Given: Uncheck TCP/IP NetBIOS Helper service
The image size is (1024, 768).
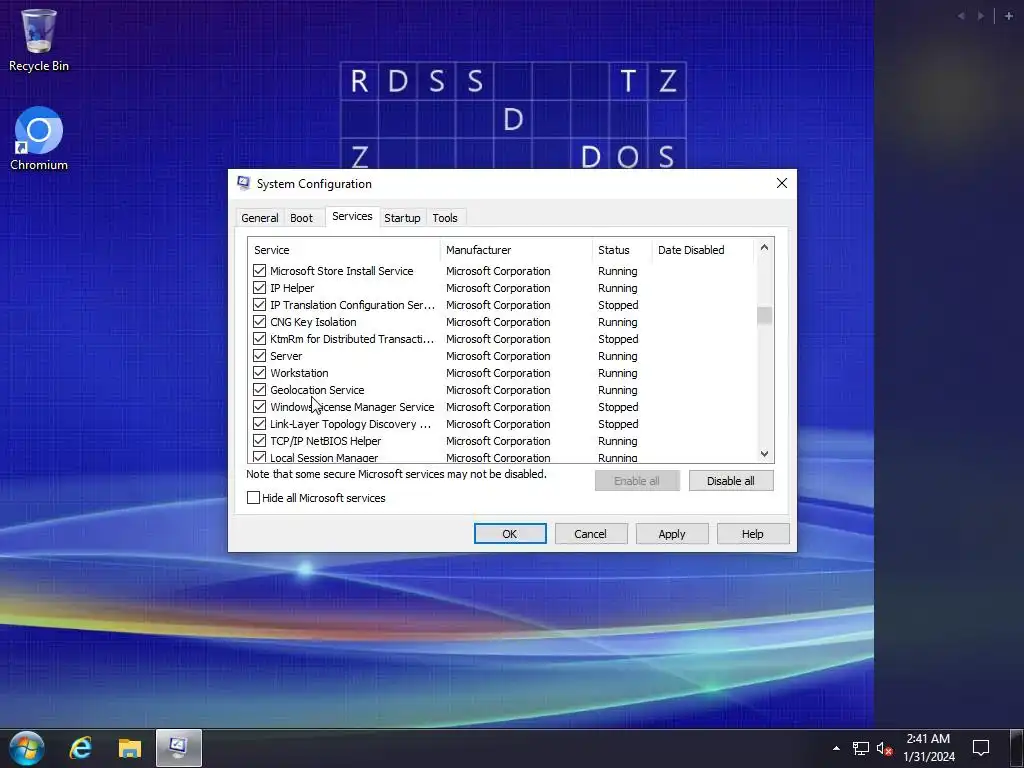Looking at the screenshot, I should click(x=259, y=440).
